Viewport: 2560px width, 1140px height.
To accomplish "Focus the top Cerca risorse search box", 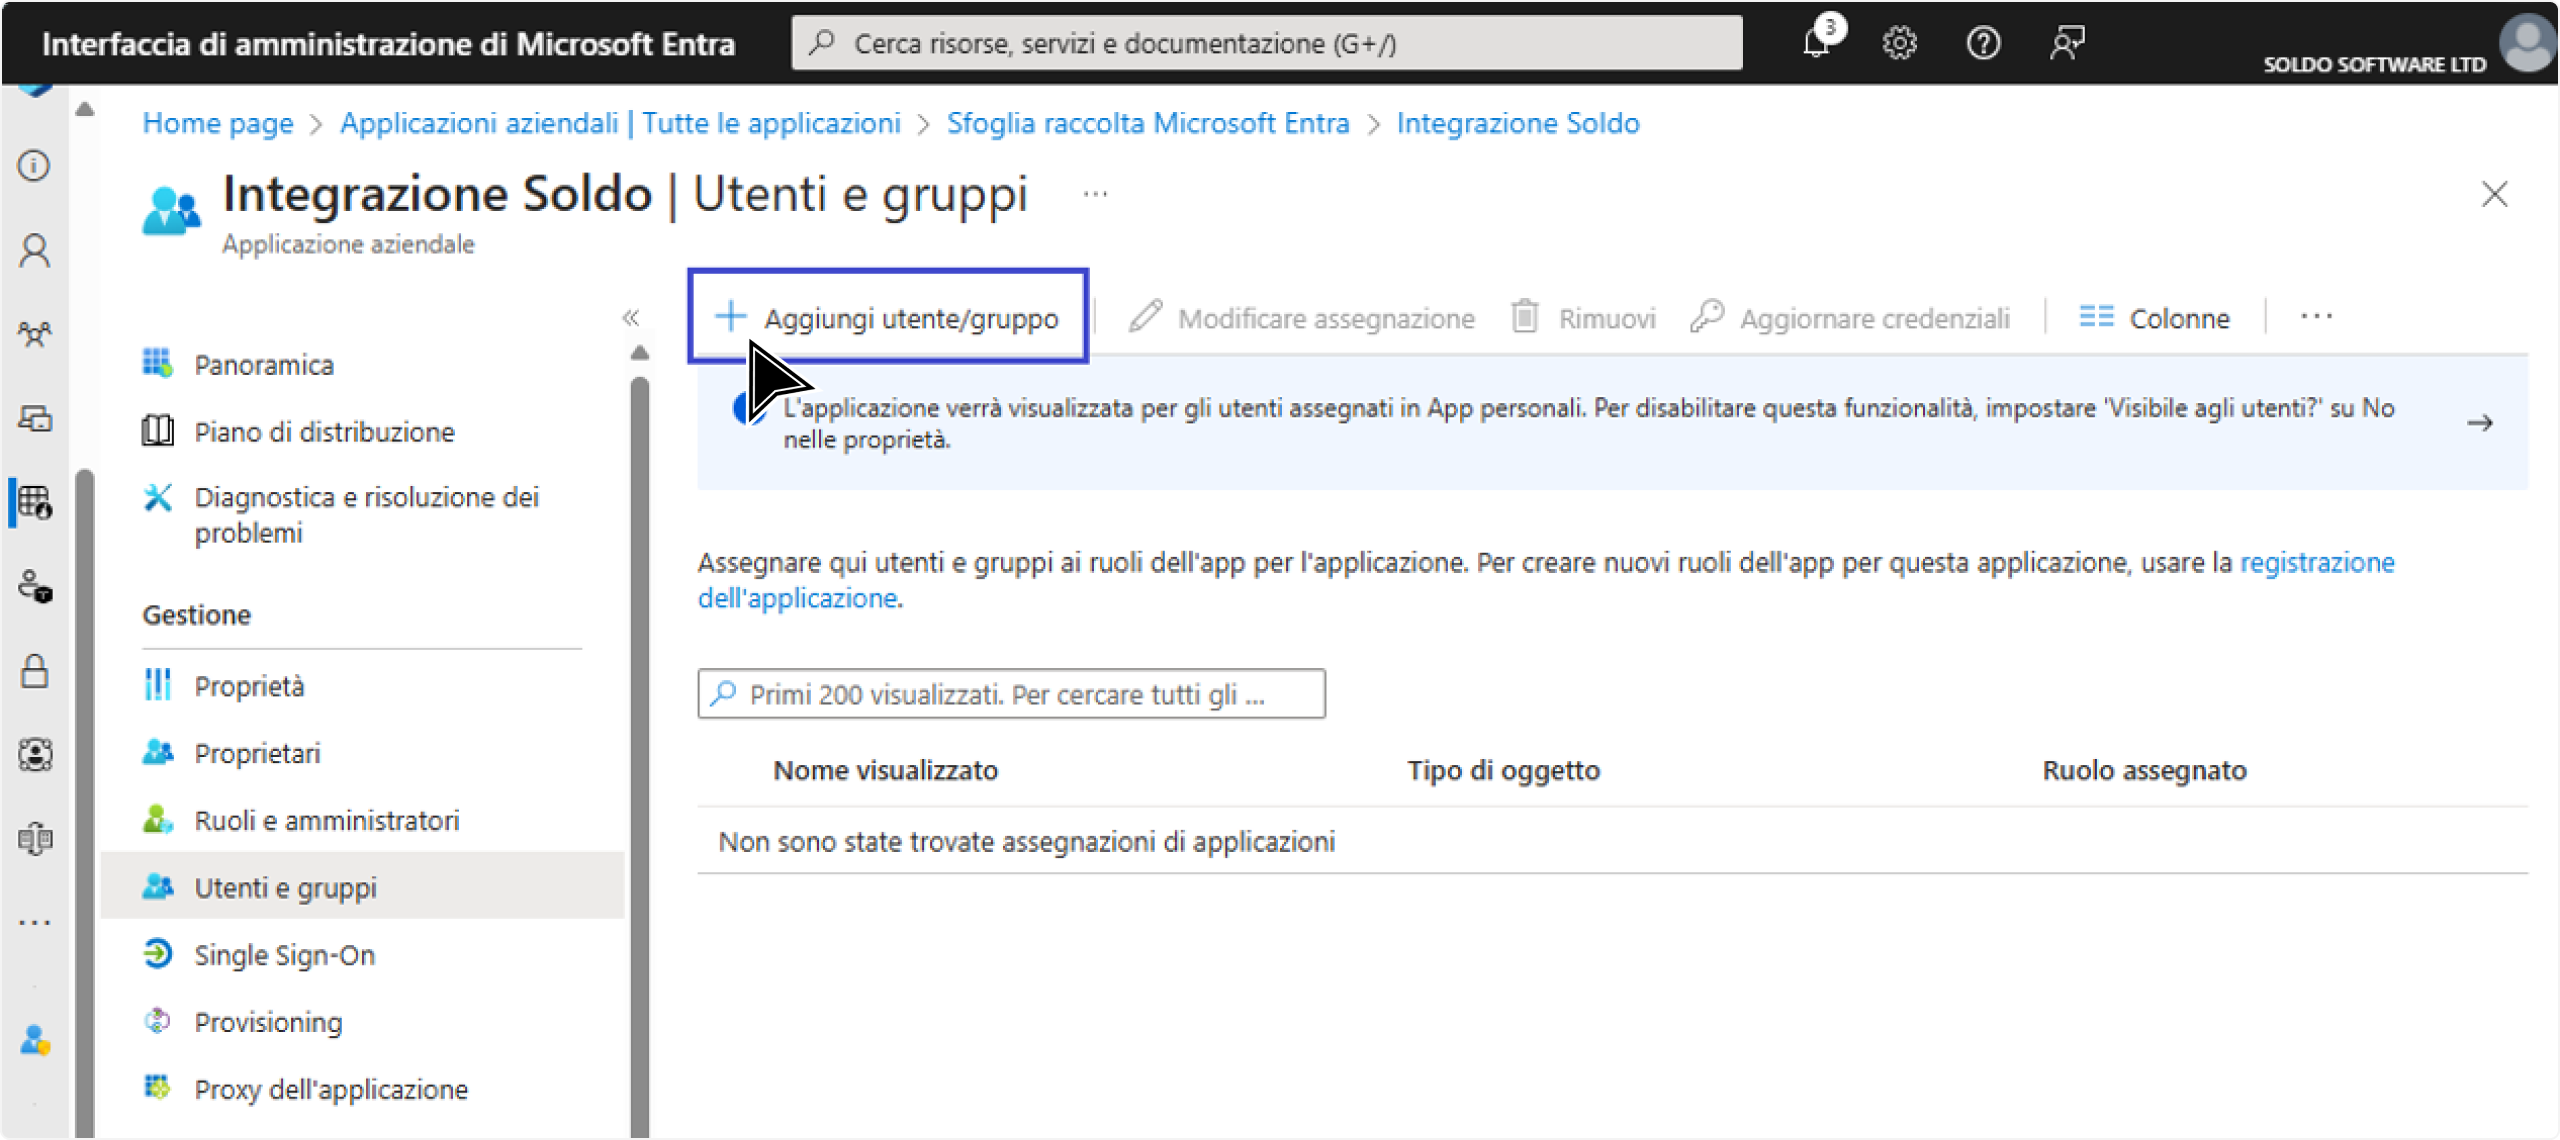I will 1266,43.
